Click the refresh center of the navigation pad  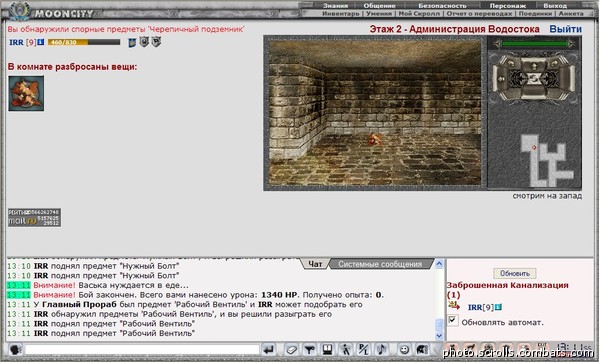tap(534, 78)
